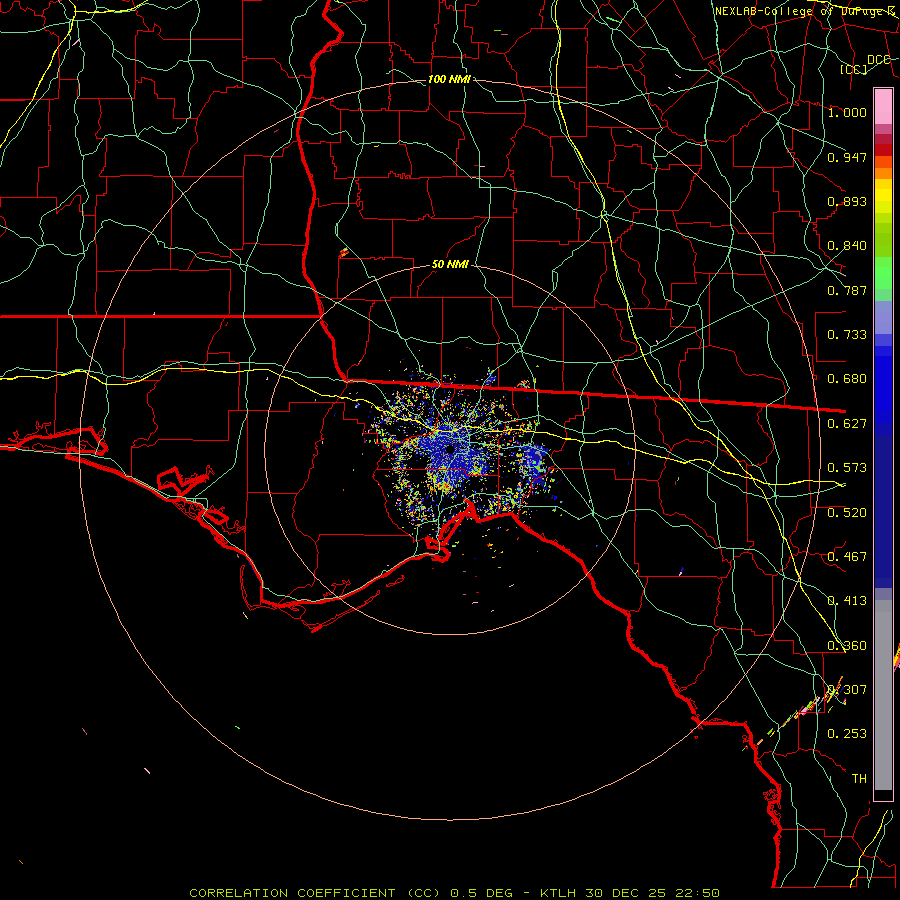Pick the pink segment of color bar
Viewport: 900px width, 900px height.
click(x=883, y=106)
